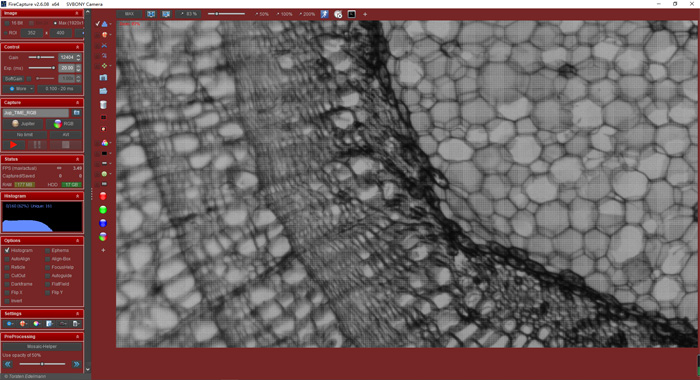Collapse the Options panel header arrow
The height and width of the screenshot is (380, 700).
pos(77,241)
